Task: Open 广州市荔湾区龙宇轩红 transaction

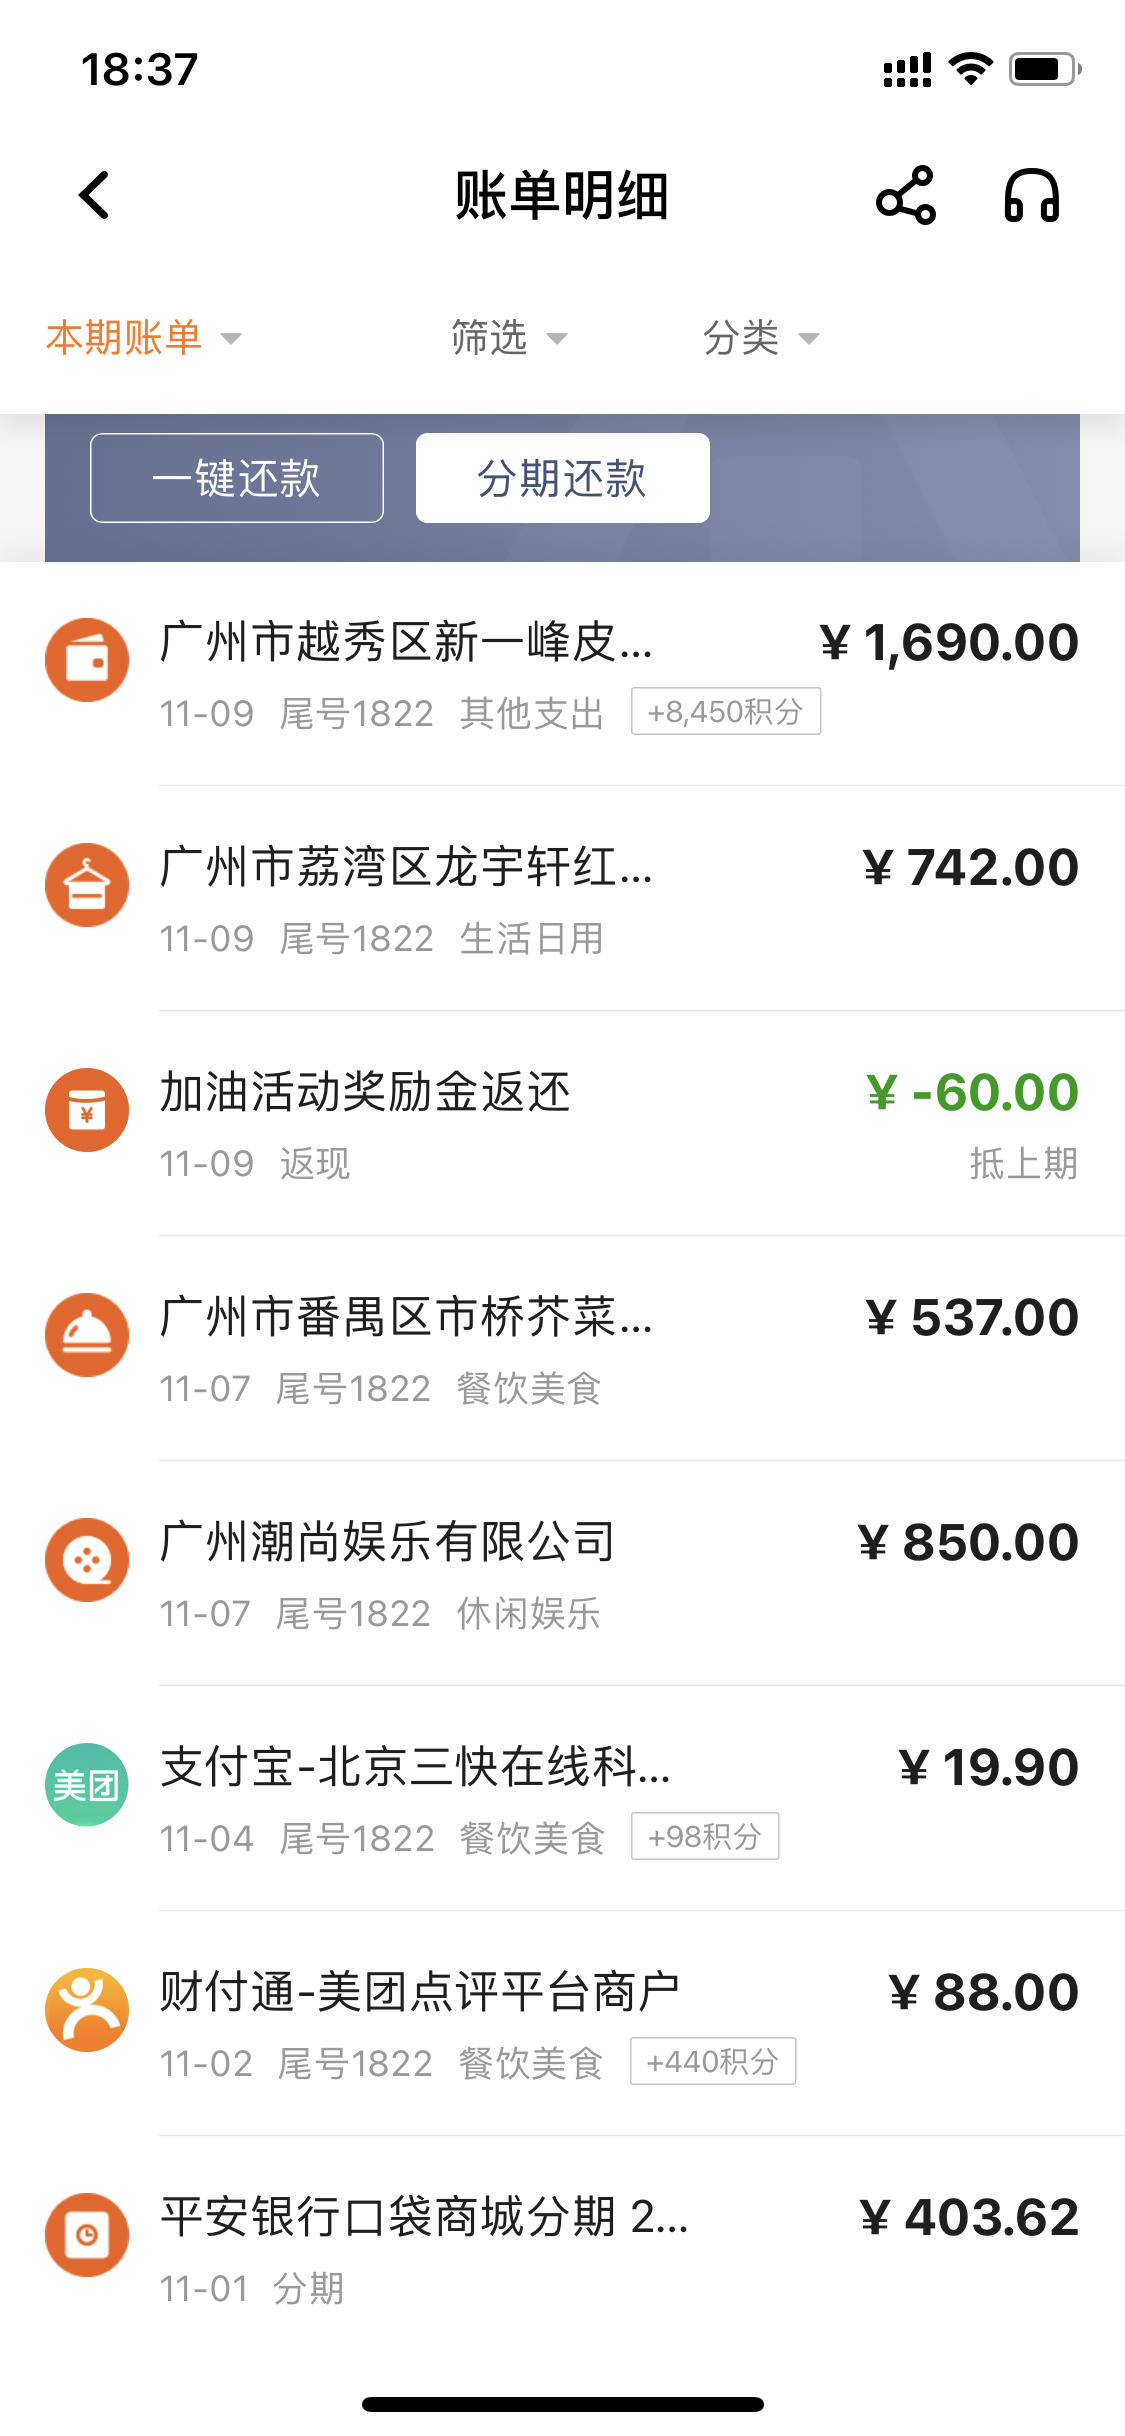Action: [562, 899]
